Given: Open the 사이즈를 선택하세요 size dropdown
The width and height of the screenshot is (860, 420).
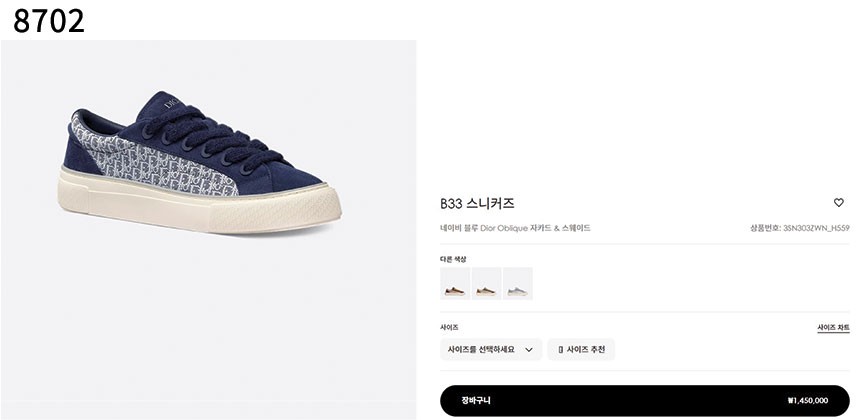Looking at the screenshot, I should 491,350.
